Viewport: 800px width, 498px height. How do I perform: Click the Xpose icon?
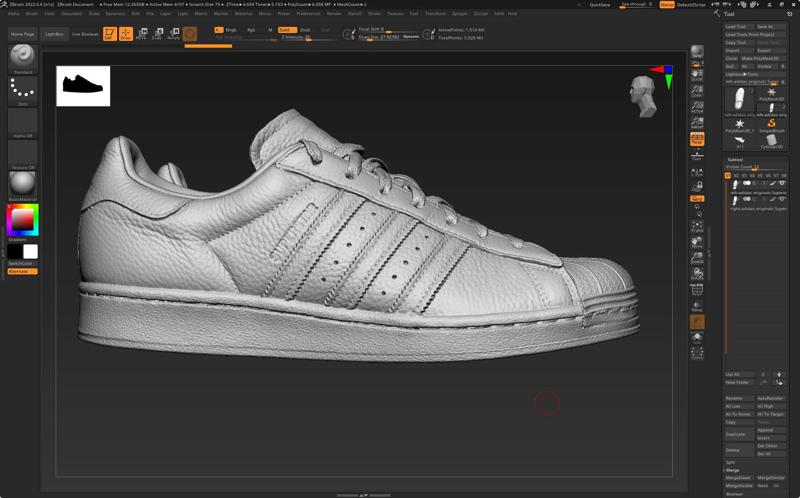pos(697,354)
